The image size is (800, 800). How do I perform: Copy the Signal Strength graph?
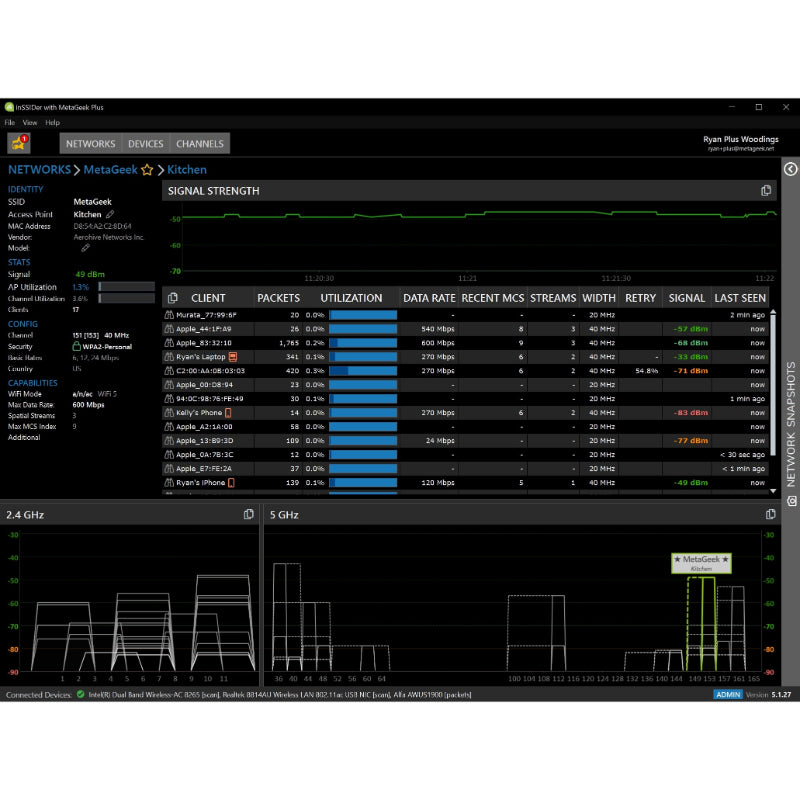tap(766, 191)
